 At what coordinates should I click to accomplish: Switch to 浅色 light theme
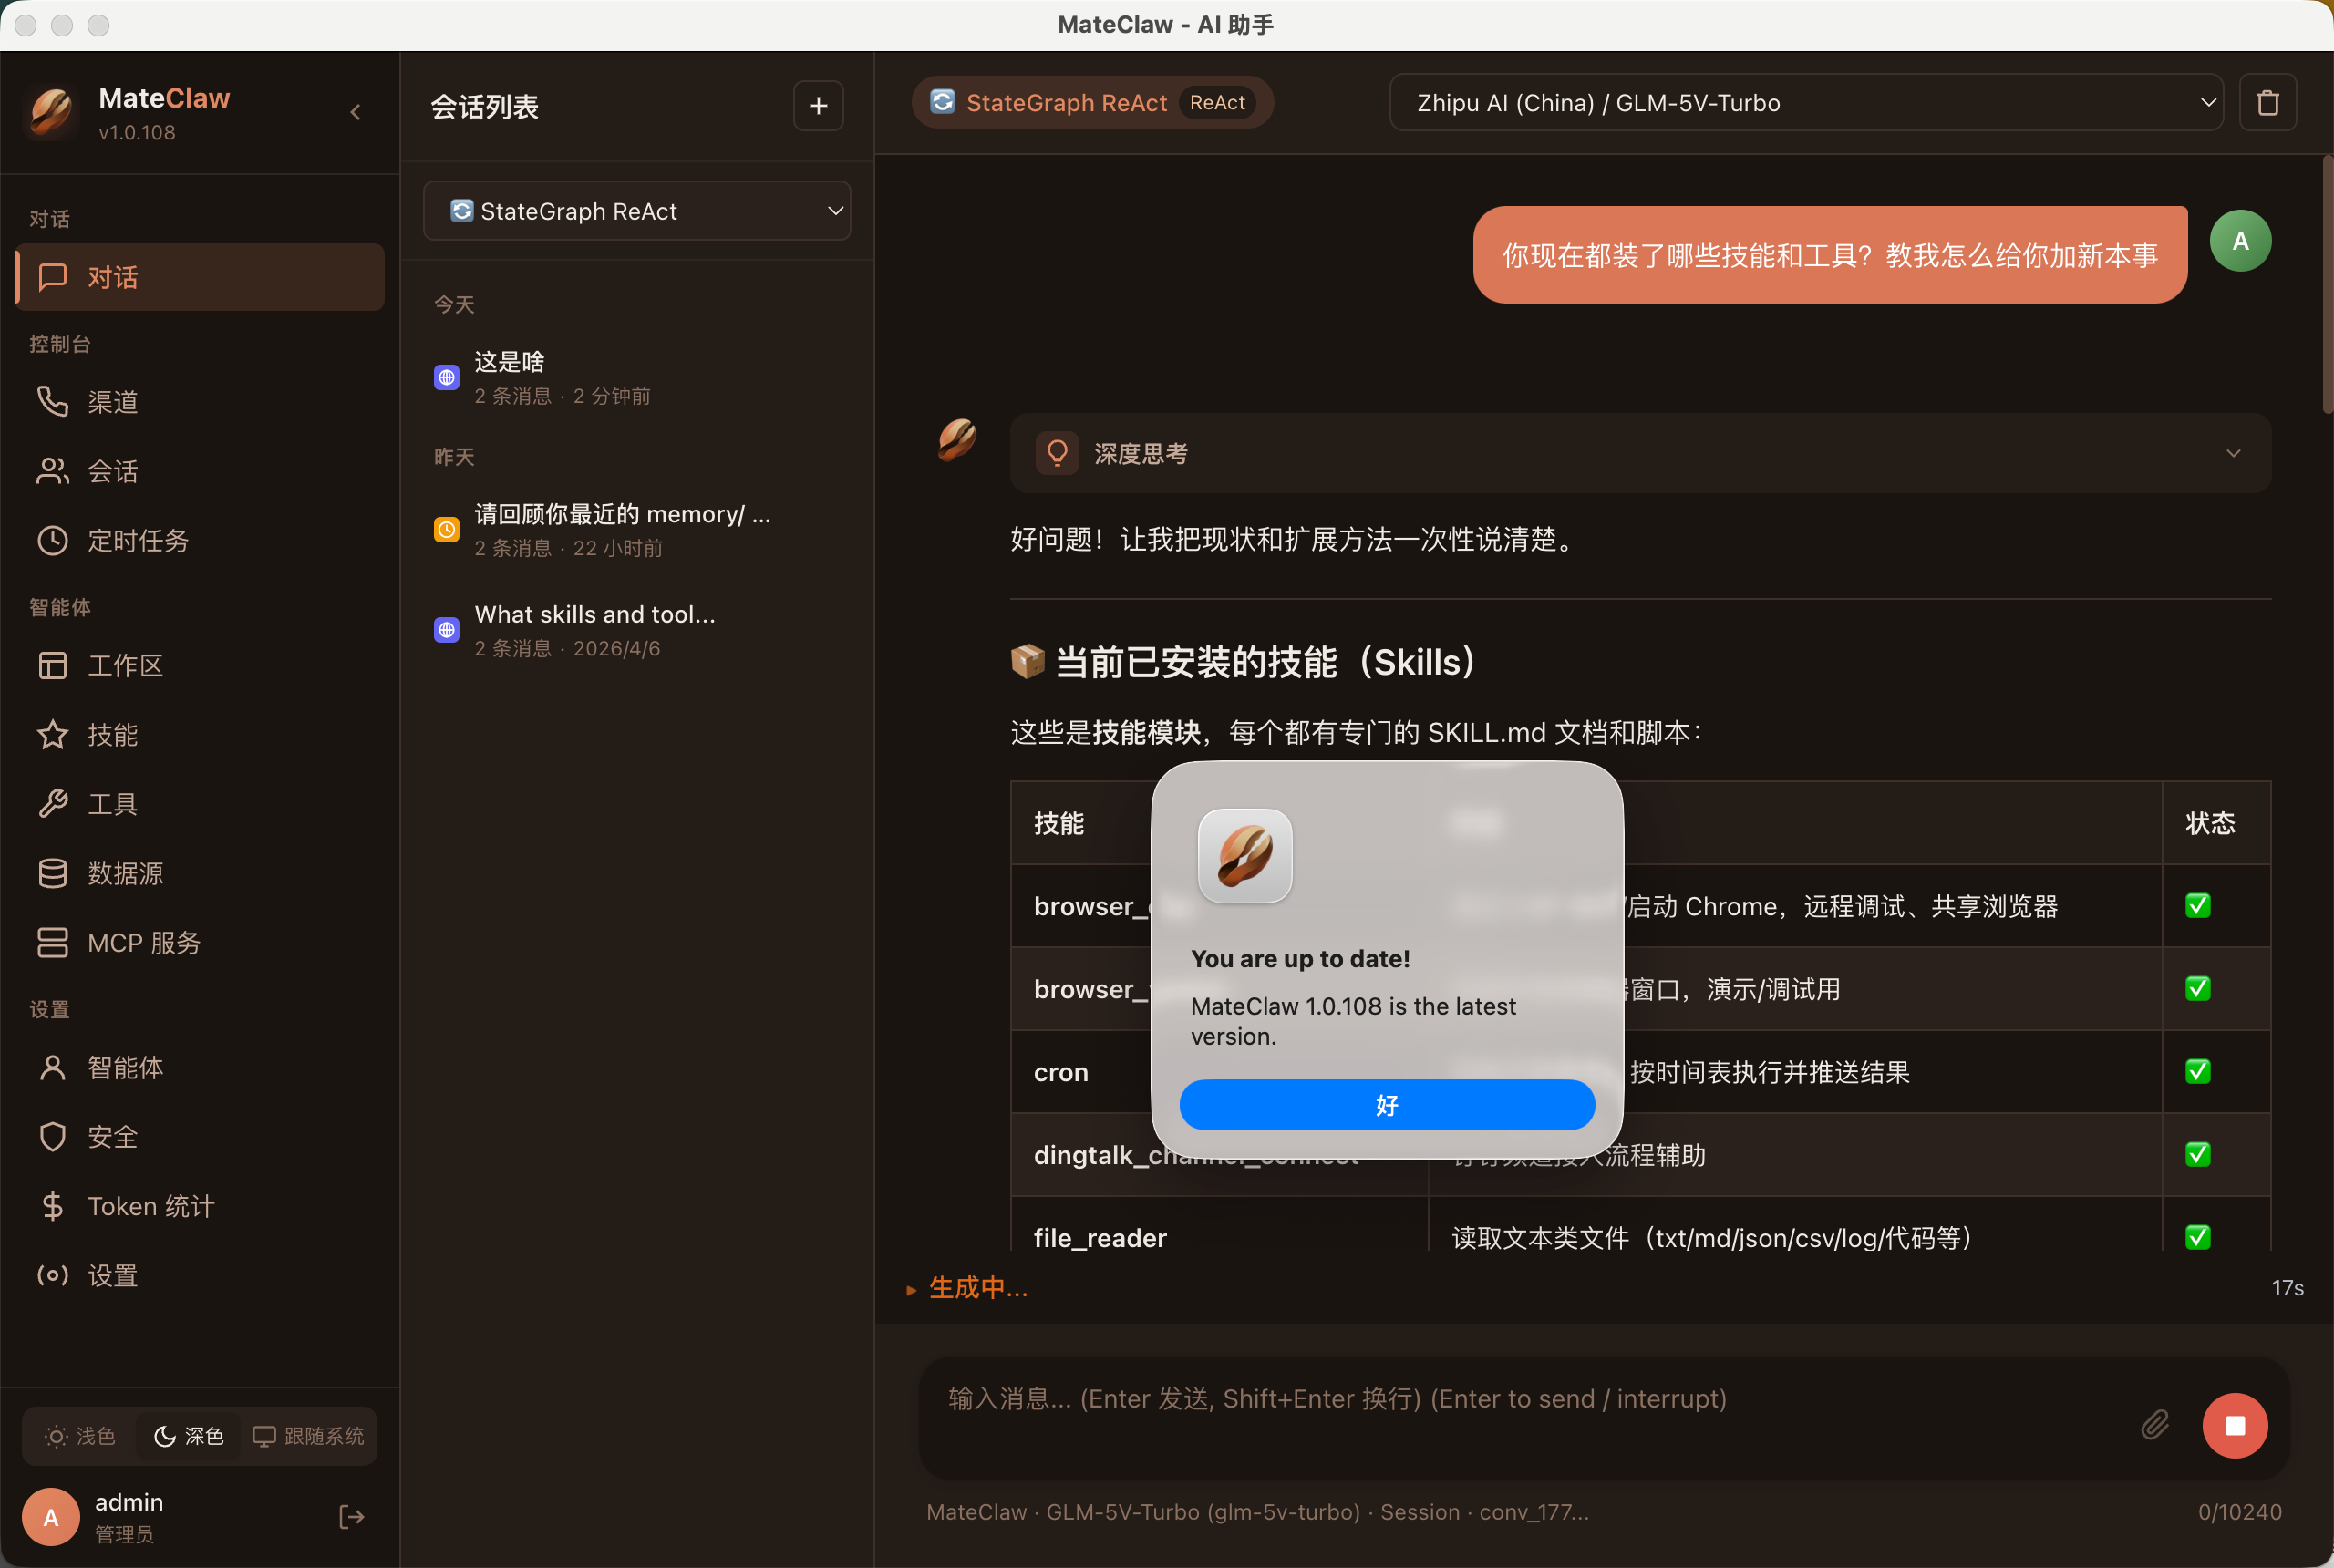tap(81, 1436)
